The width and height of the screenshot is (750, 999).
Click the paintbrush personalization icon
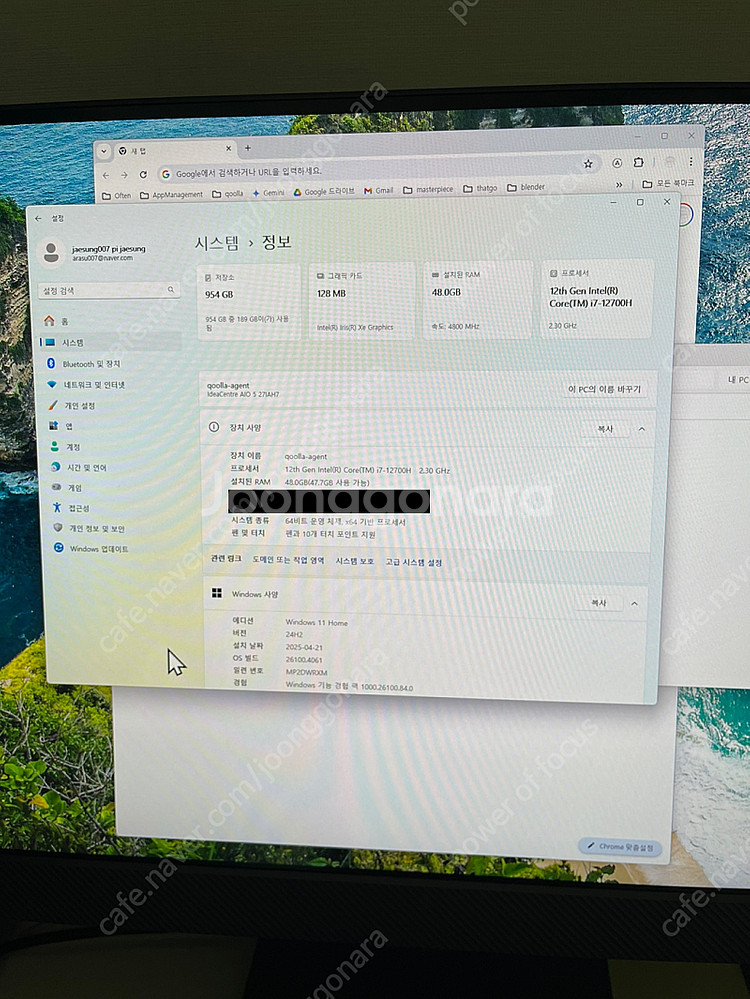[53, 405]
